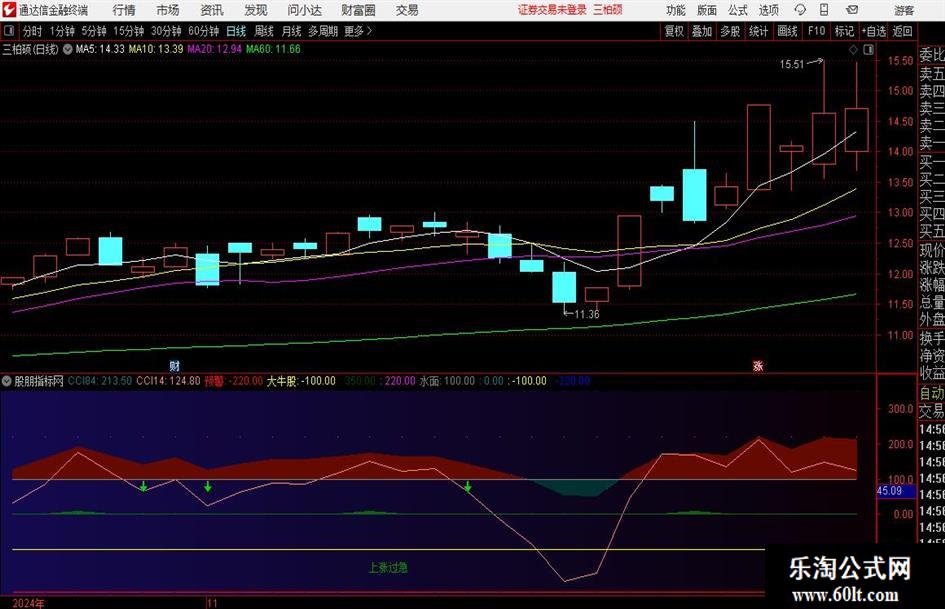
Task: Click the diamond icon above the chart
Action: click(x=853, y=49)
